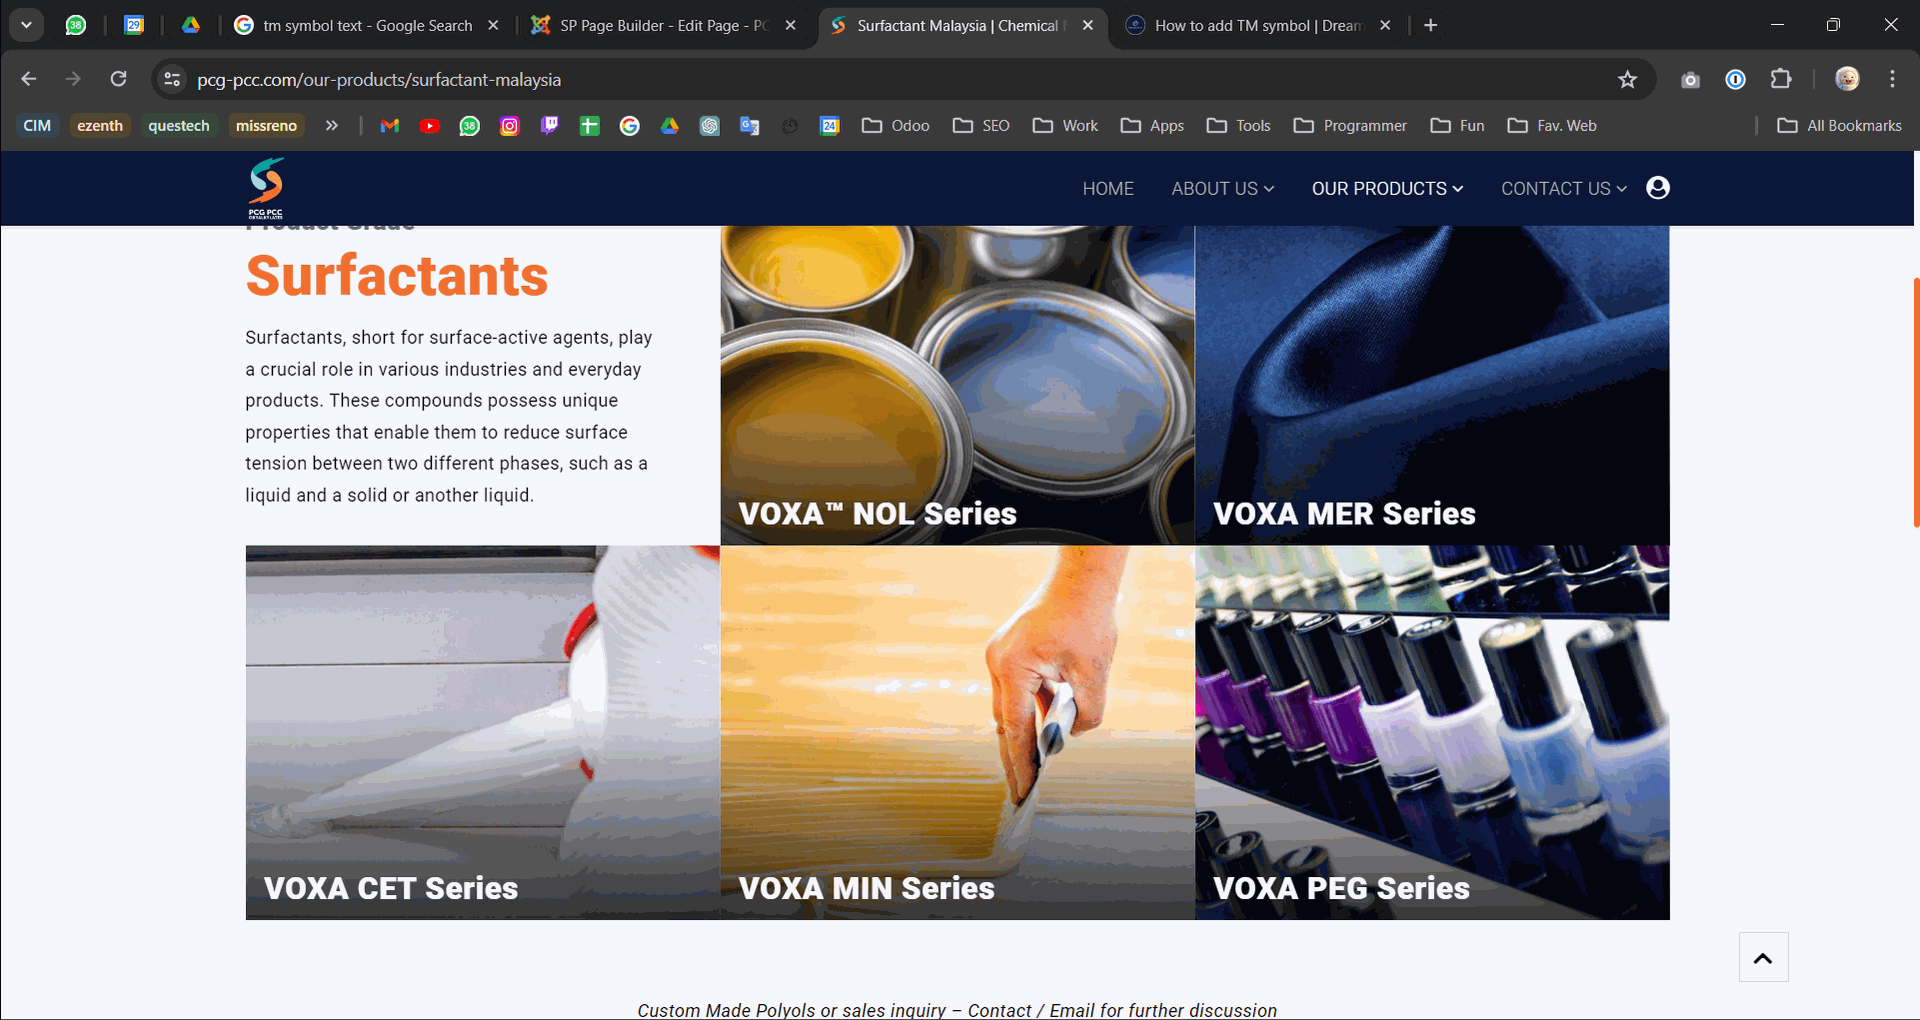The image size is (1920, 1020).
Task: Expand the ABOUT US menu
Action: click(1223, 188)
